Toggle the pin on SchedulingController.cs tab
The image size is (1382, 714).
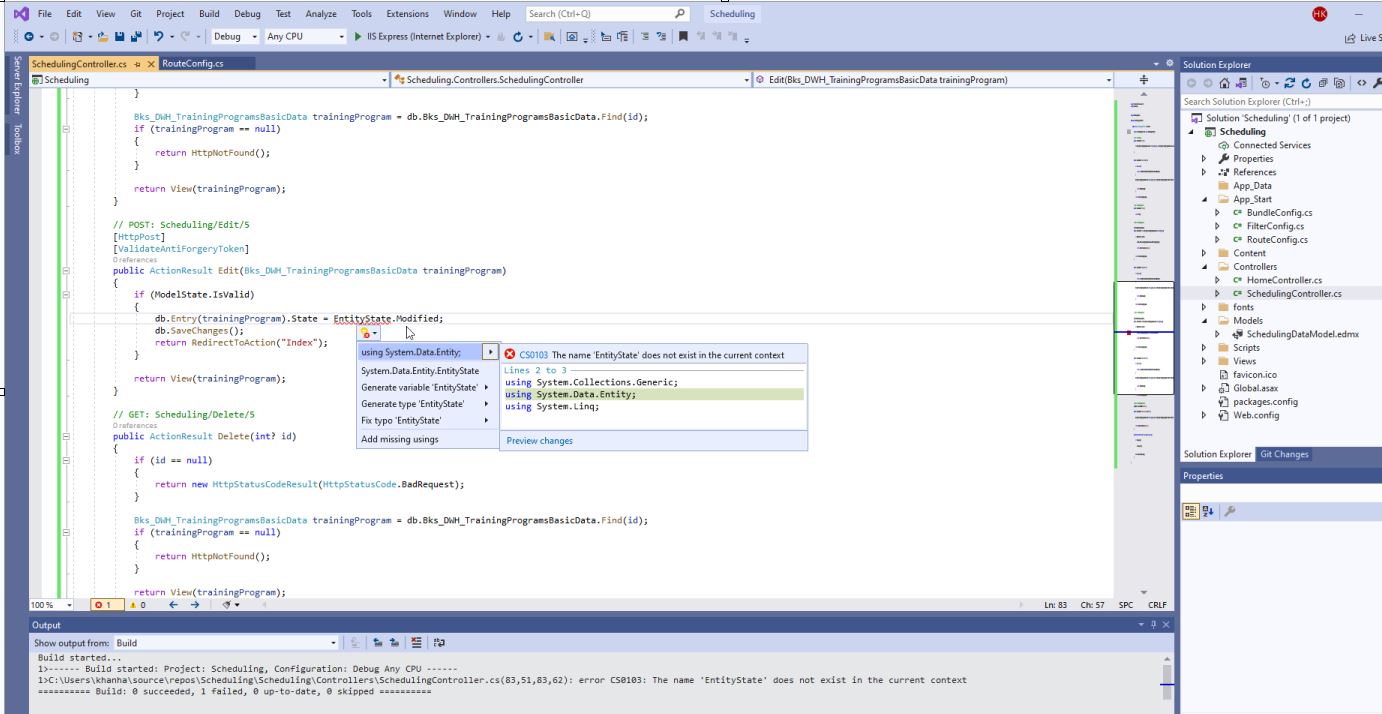click(137, 63)
